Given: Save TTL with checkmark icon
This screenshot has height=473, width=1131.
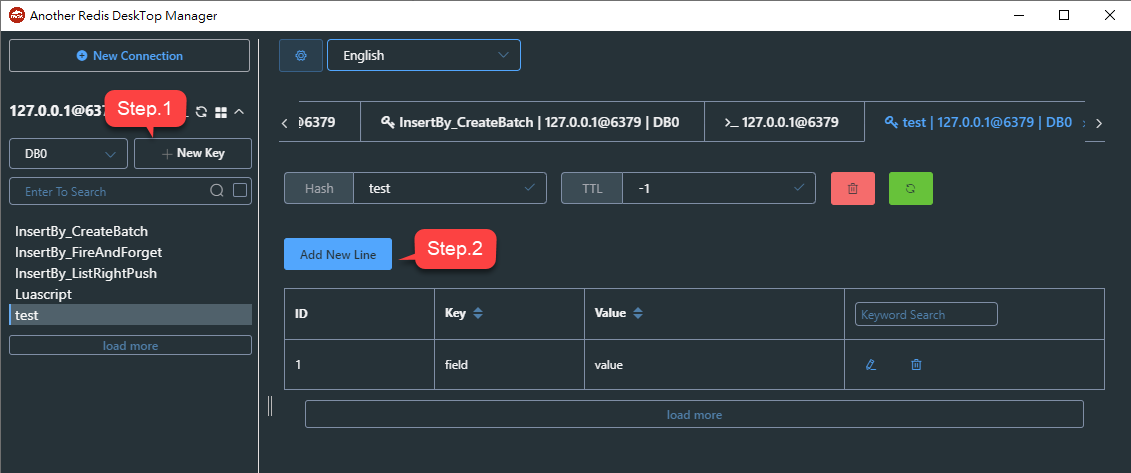Looking at the screenshot, I should [x=798, y=187].
